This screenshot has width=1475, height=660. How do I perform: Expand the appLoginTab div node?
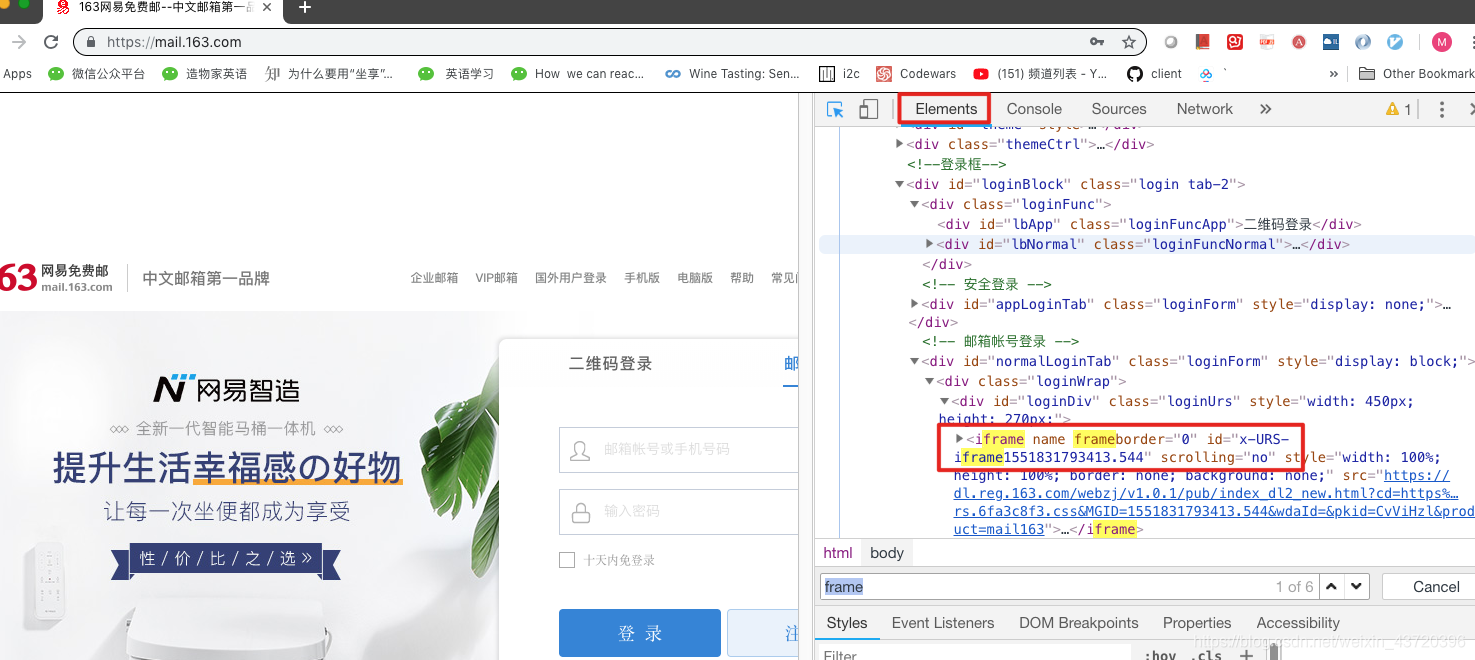click(x=915, y=304)
